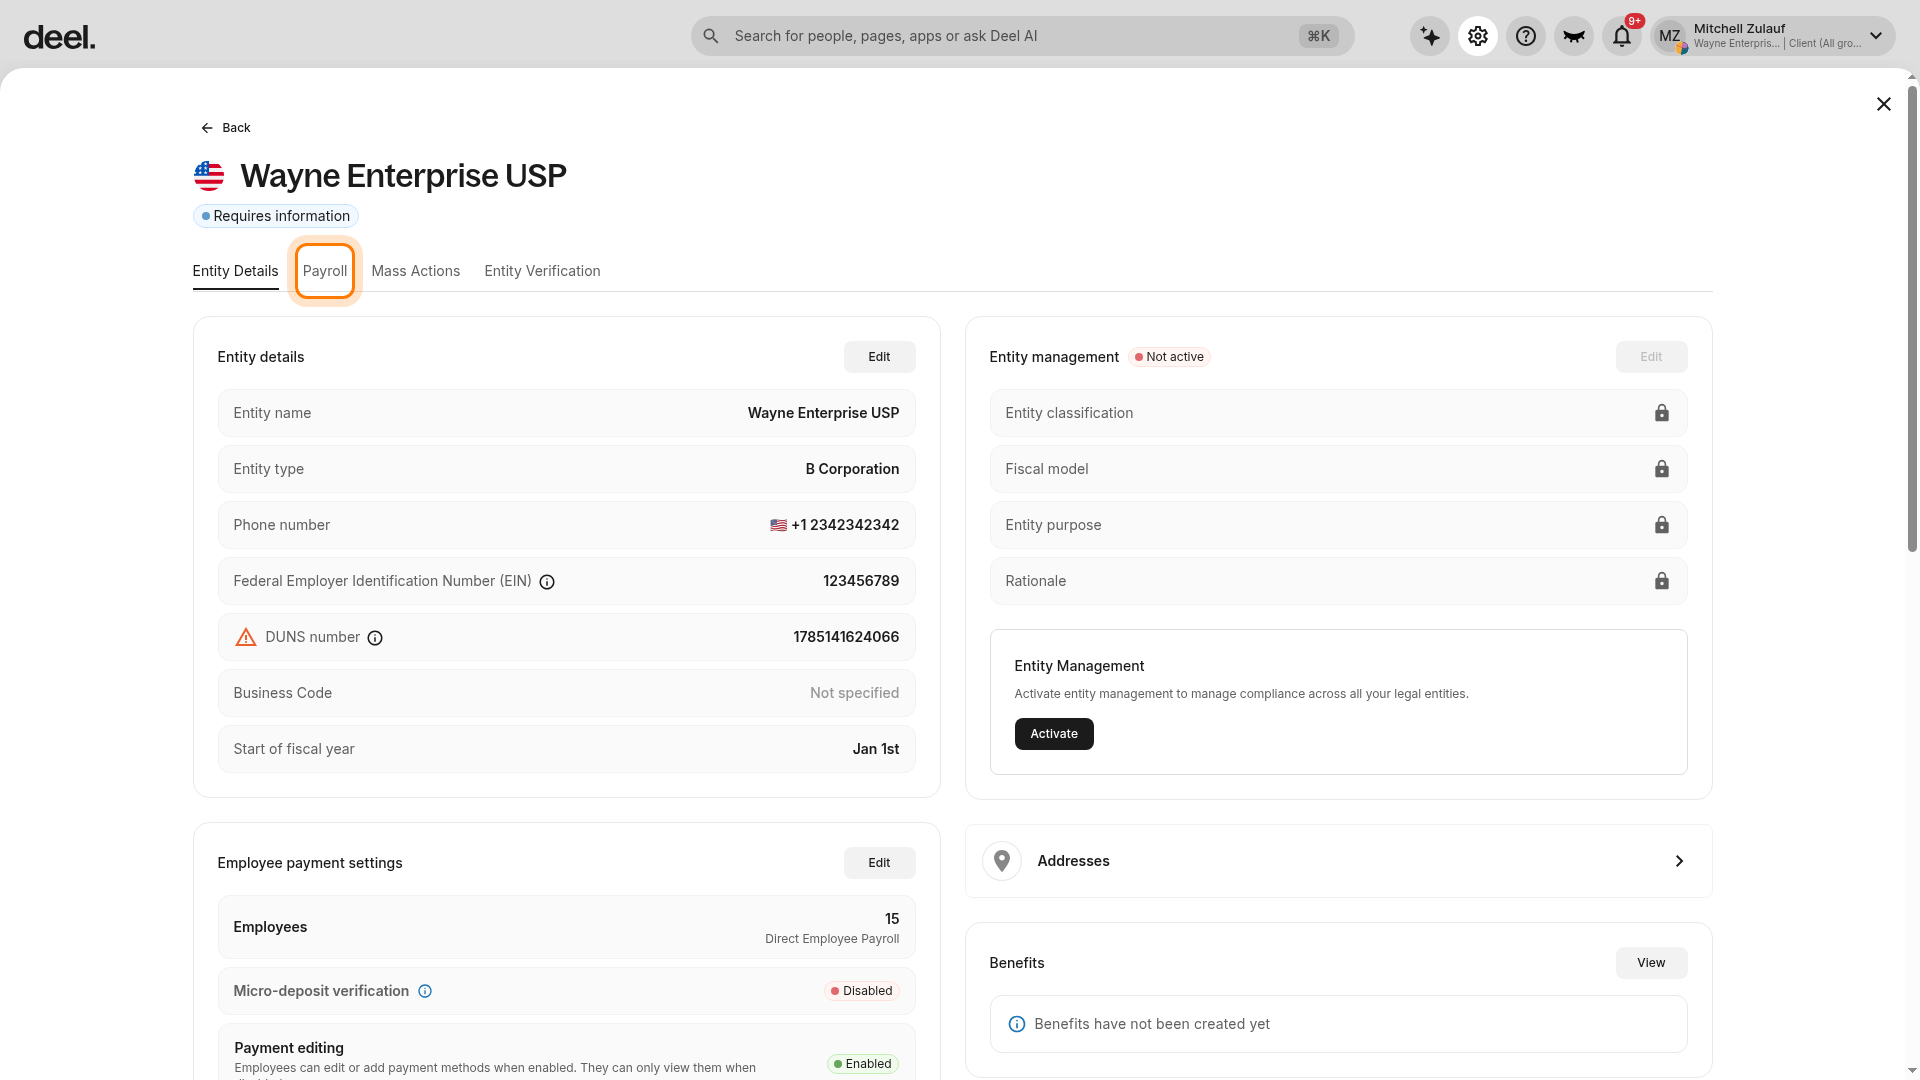The height and width of the screenshot is (1080, 1920).
Task: Focus the Deel AI search field
Action: [x=1022, y=36]
